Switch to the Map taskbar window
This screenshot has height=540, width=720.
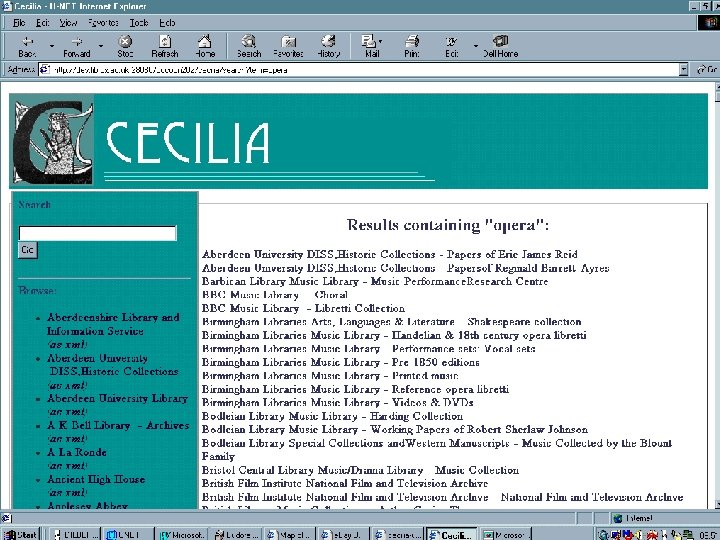[x=289, y=534]
